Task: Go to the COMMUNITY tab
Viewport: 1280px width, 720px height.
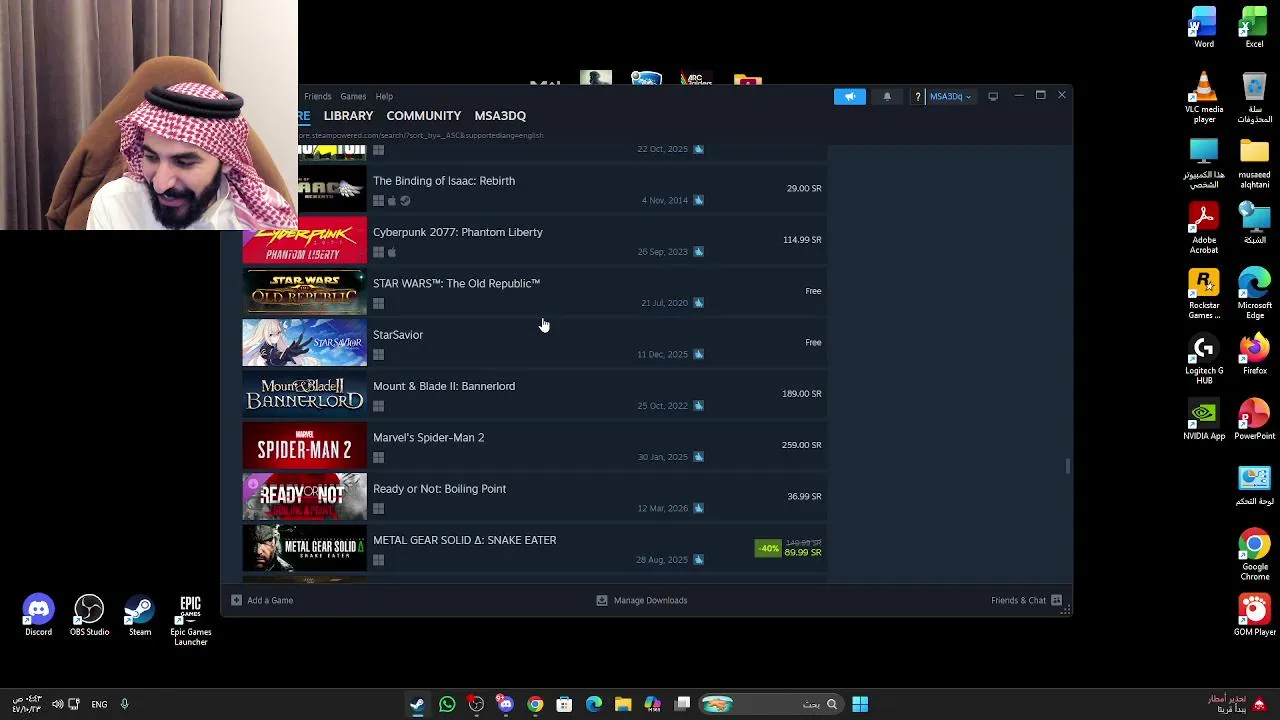Action: (x=424, y=116)
